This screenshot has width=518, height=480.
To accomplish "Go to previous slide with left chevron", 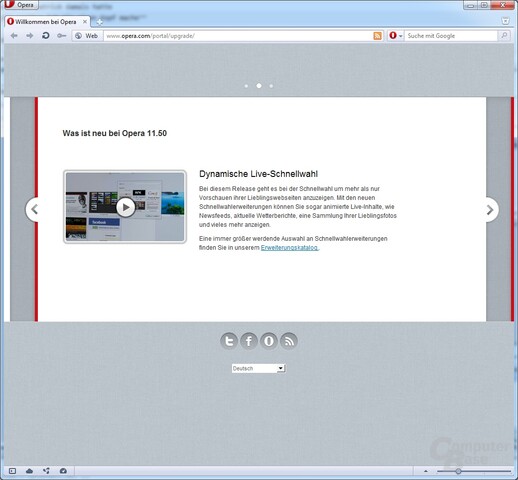I will tap(32, 210).
